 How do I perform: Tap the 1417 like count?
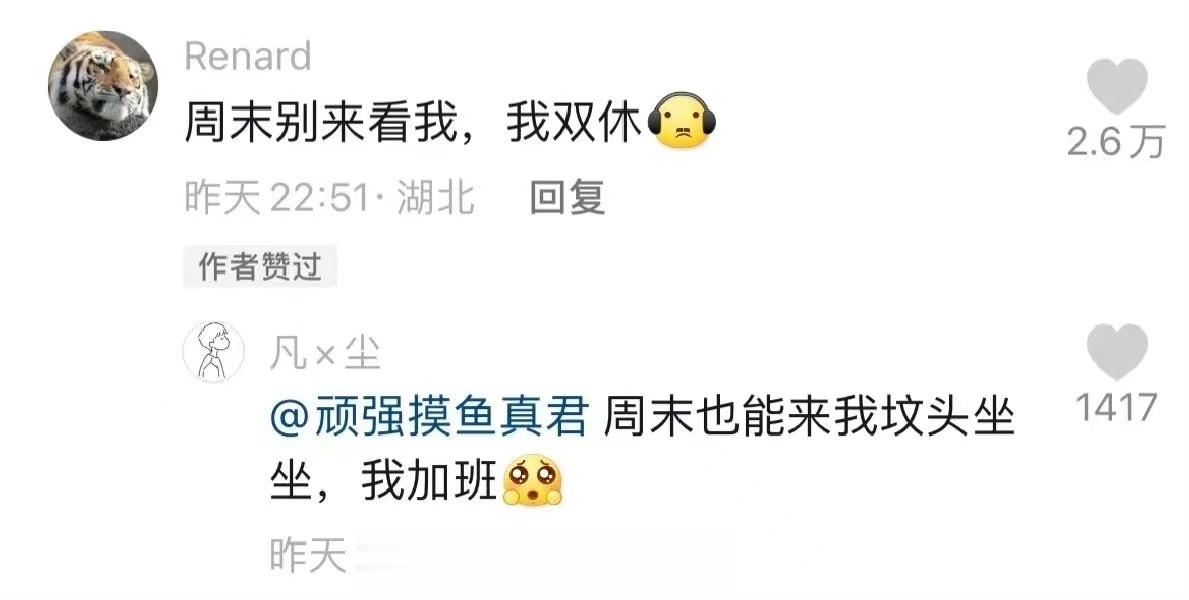(x=1116, y=407)
